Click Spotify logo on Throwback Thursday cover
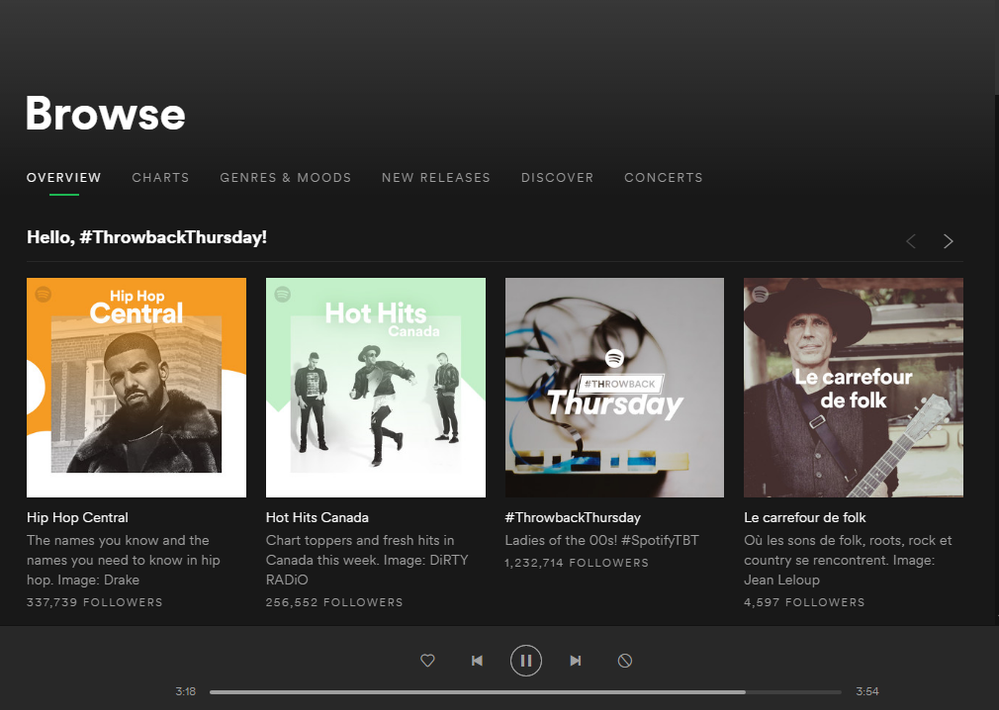999x710 pixels. [x=614, y=358]
